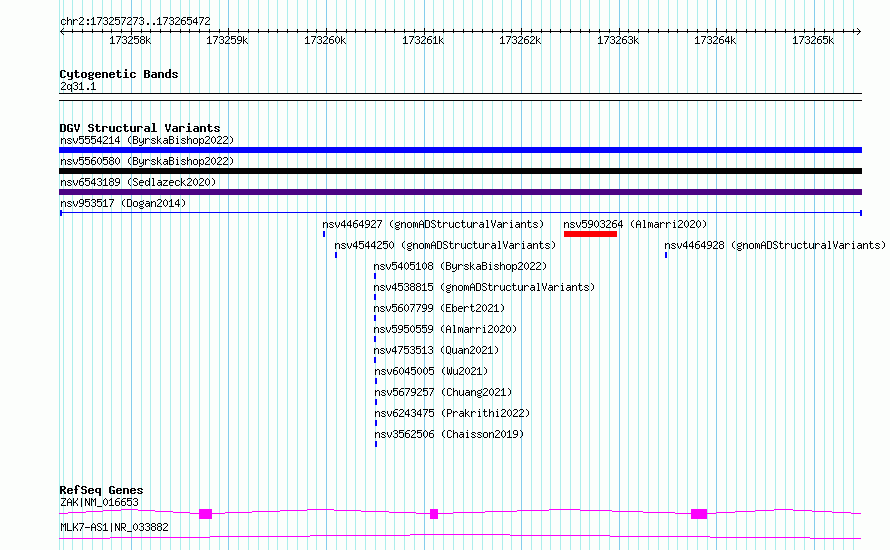This screenshot has height=550, width=890.
Task: Select nsv5903264 (Almarri2020) label
Action: 635,224
